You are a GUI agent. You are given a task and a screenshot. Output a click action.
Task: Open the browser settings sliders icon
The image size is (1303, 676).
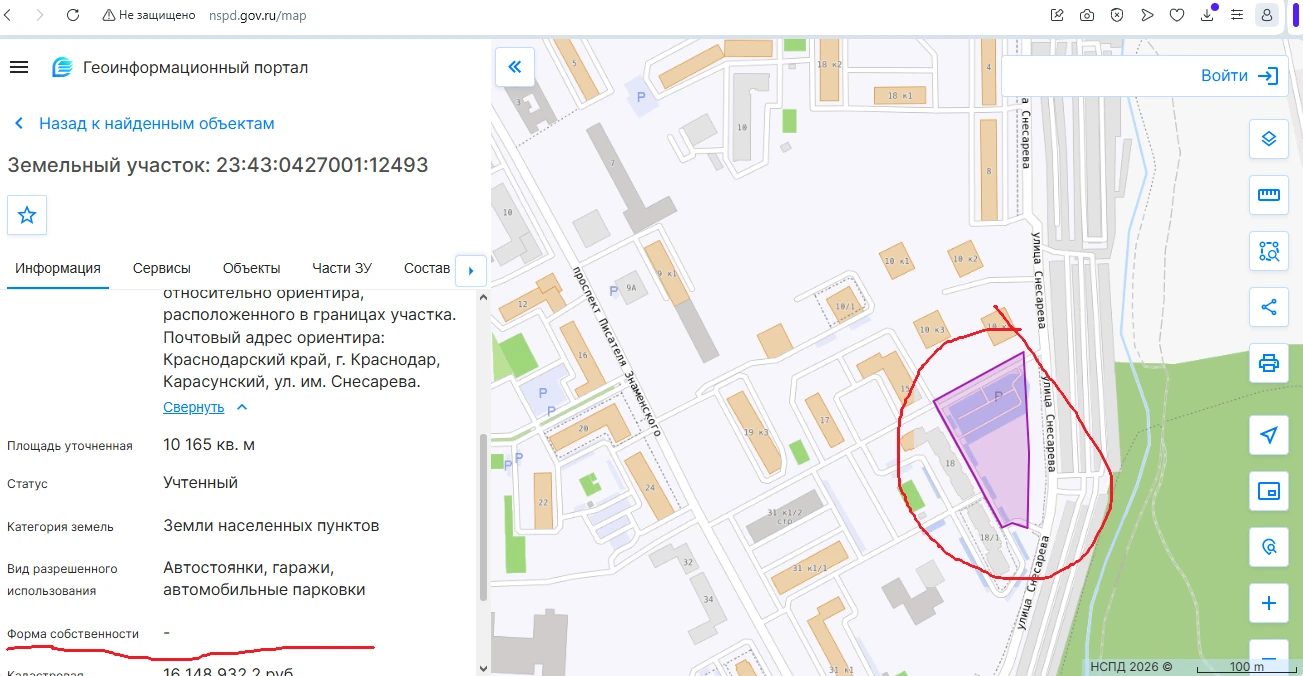pyautogui.click(x=1237, y=16)
